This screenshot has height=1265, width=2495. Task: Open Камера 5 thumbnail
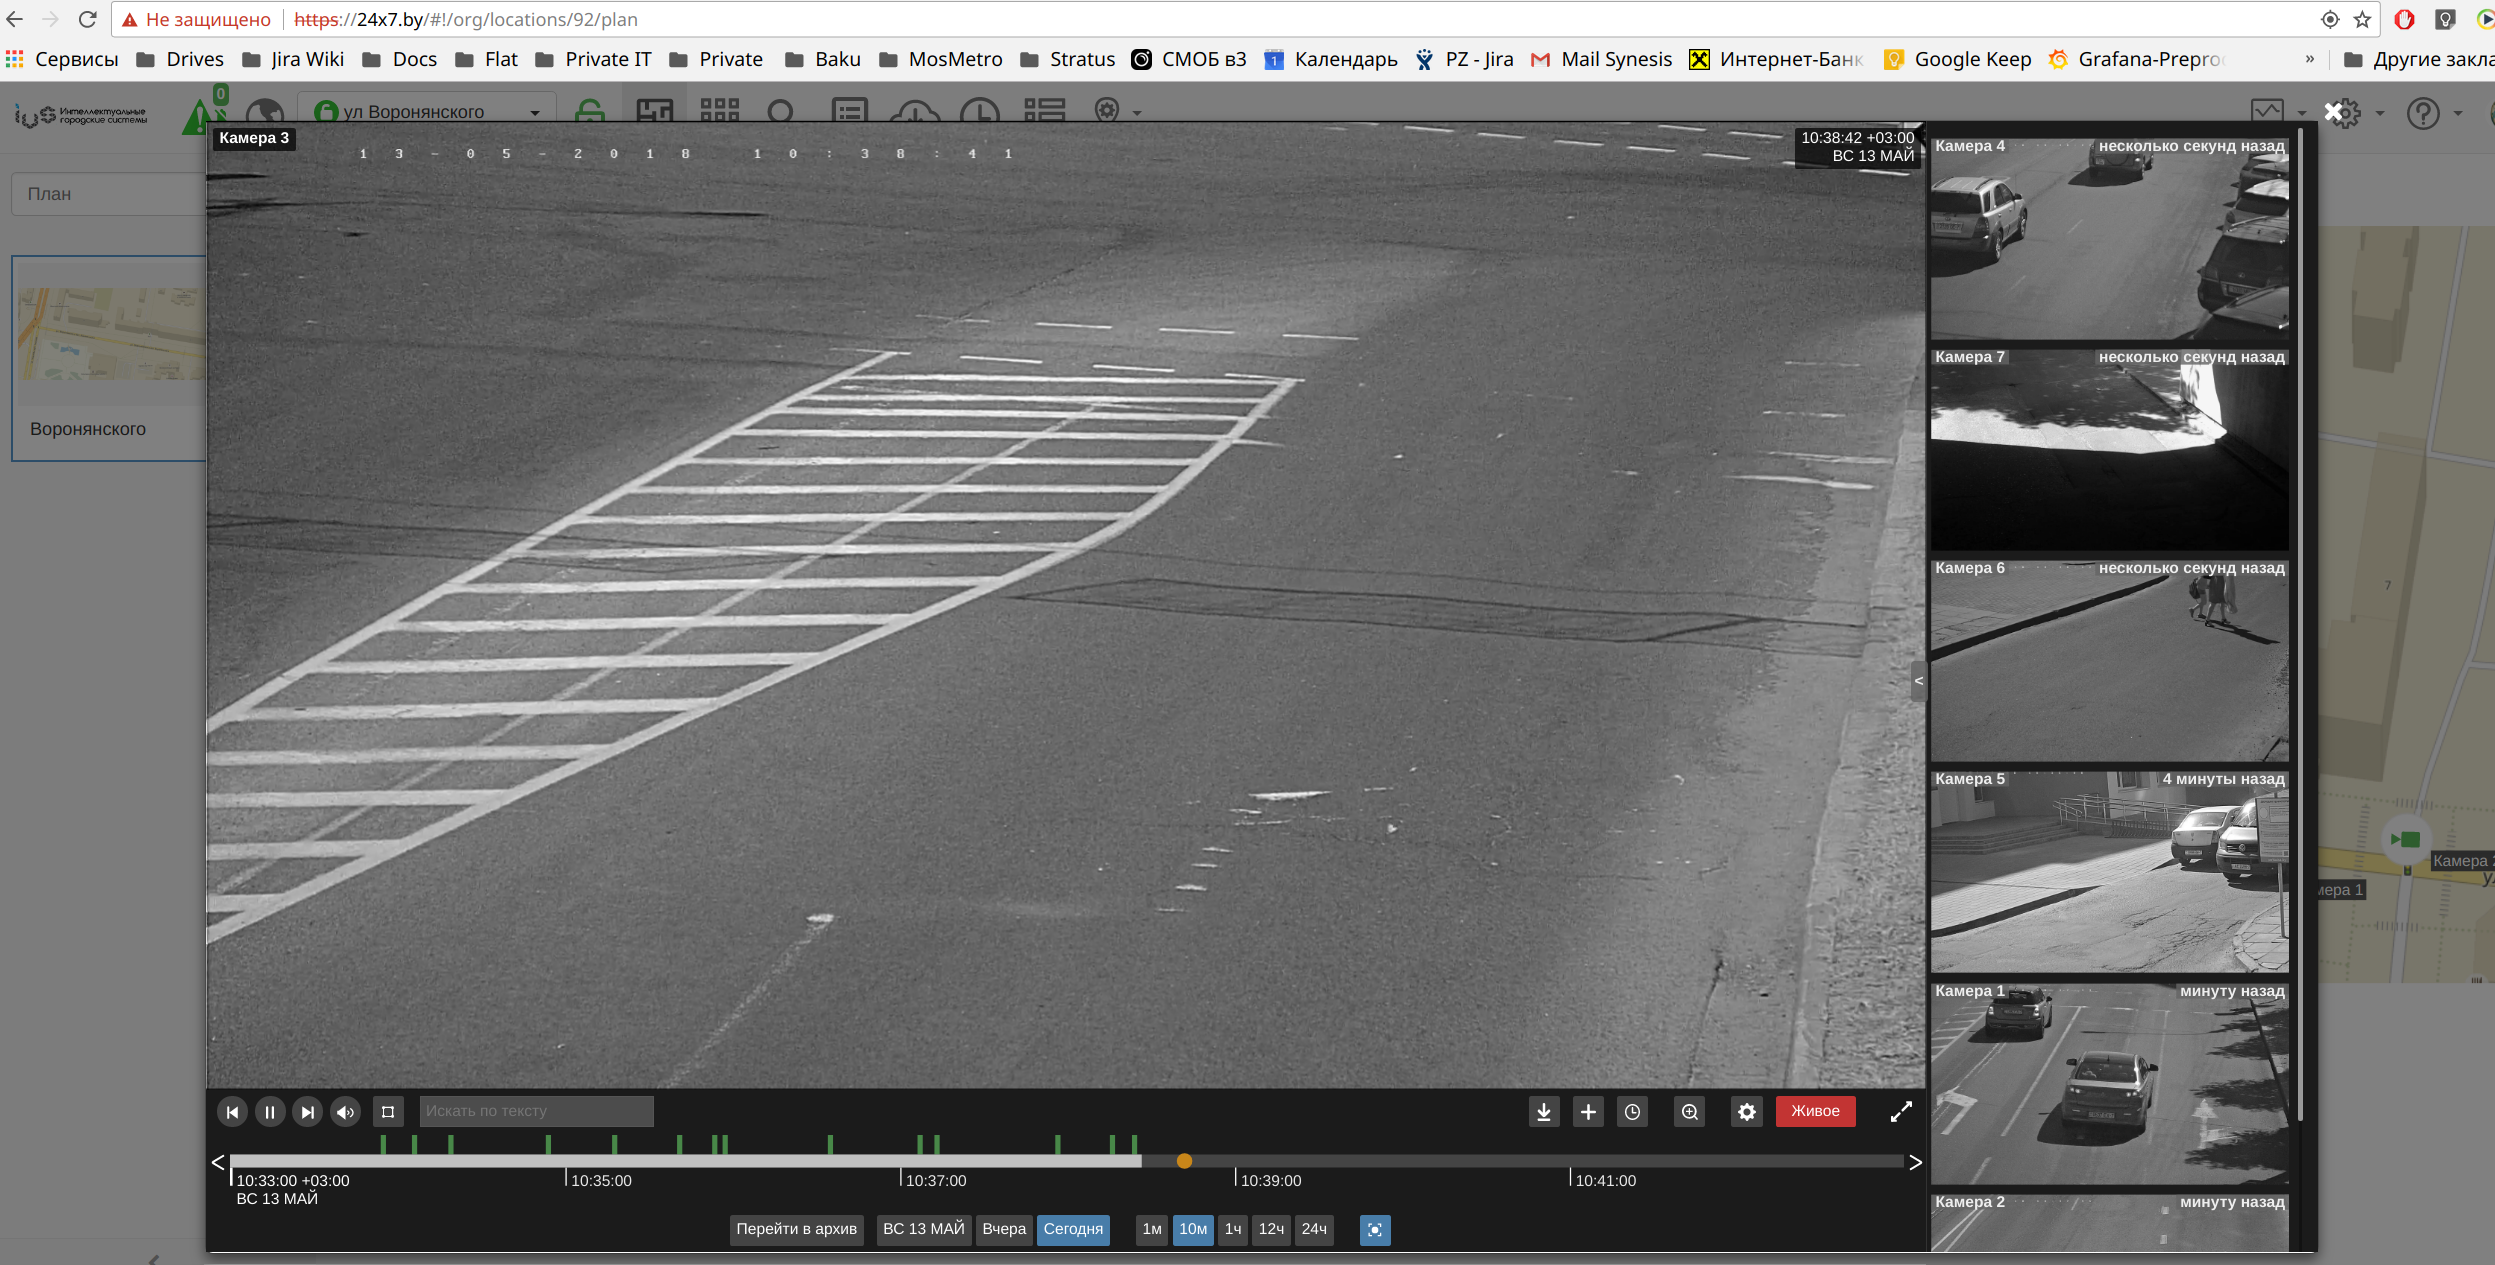pyautogui.click(x=2109, y=872)
